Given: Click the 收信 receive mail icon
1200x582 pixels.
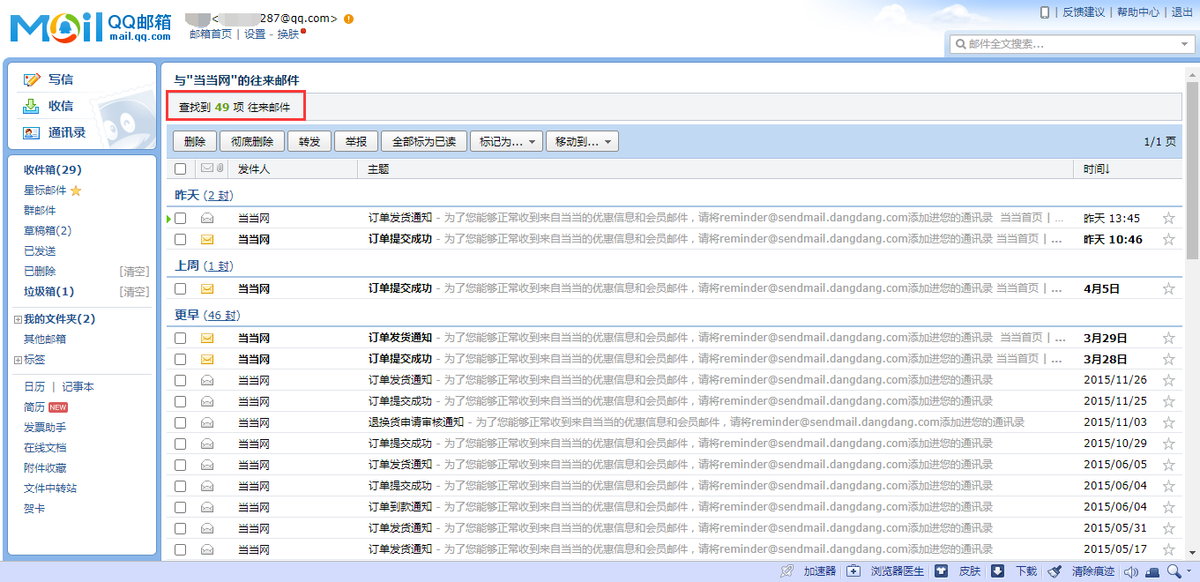Looking at the screenshot, I should (x=32, y=106).
